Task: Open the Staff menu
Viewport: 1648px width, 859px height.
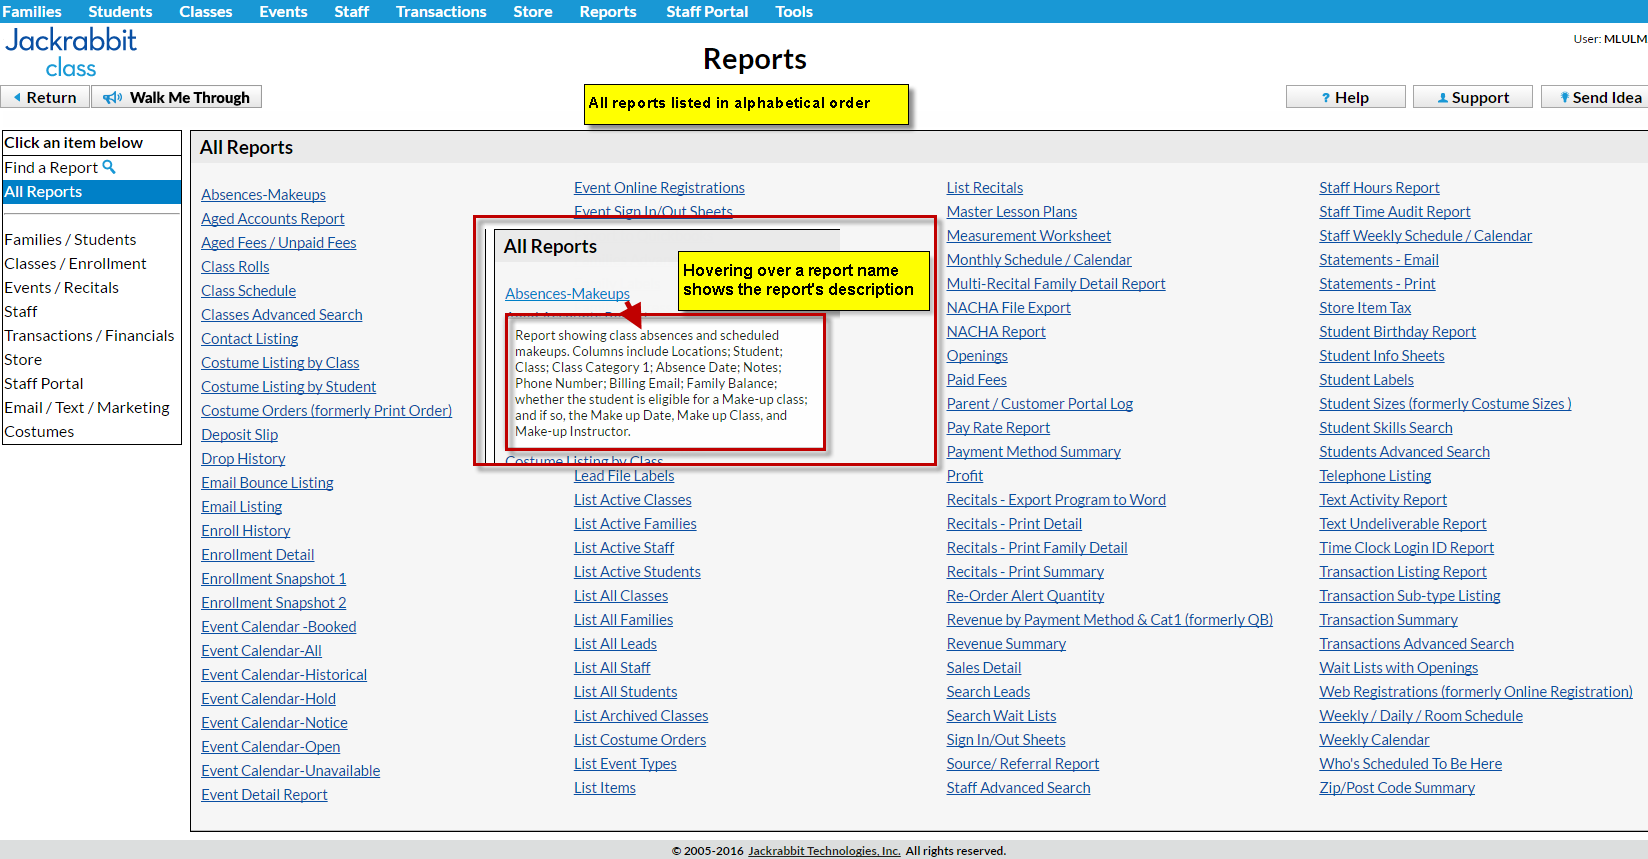Action: tap(351, 11)
